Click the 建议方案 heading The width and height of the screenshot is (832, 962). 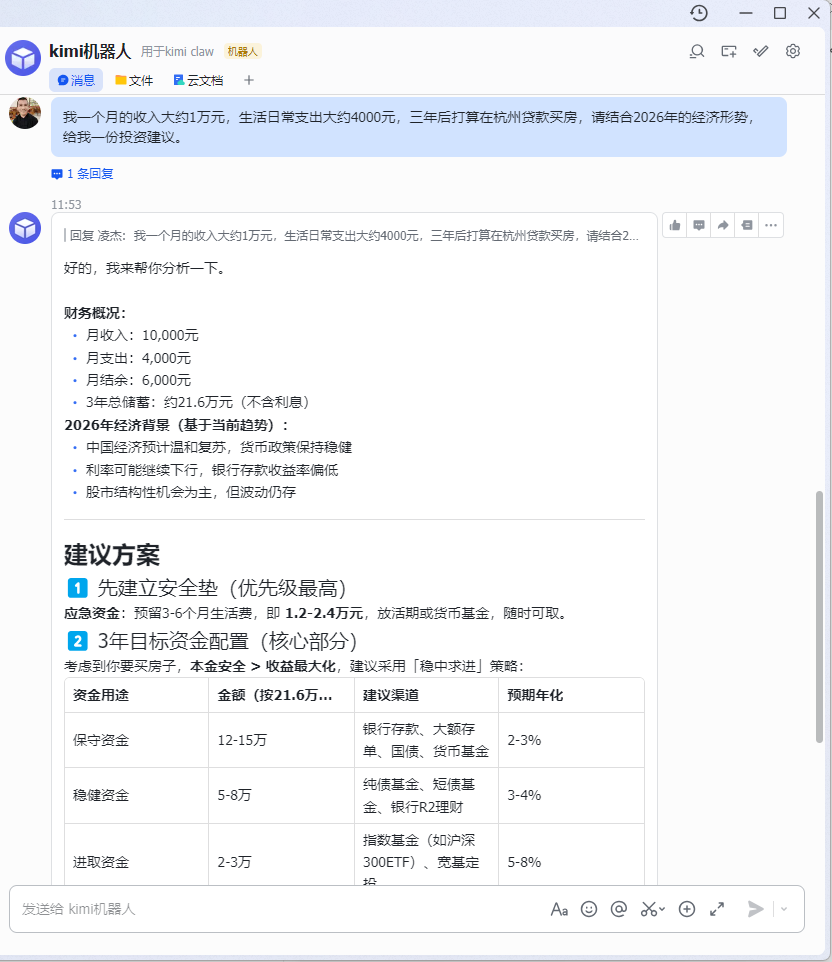(x=112, y=555)
